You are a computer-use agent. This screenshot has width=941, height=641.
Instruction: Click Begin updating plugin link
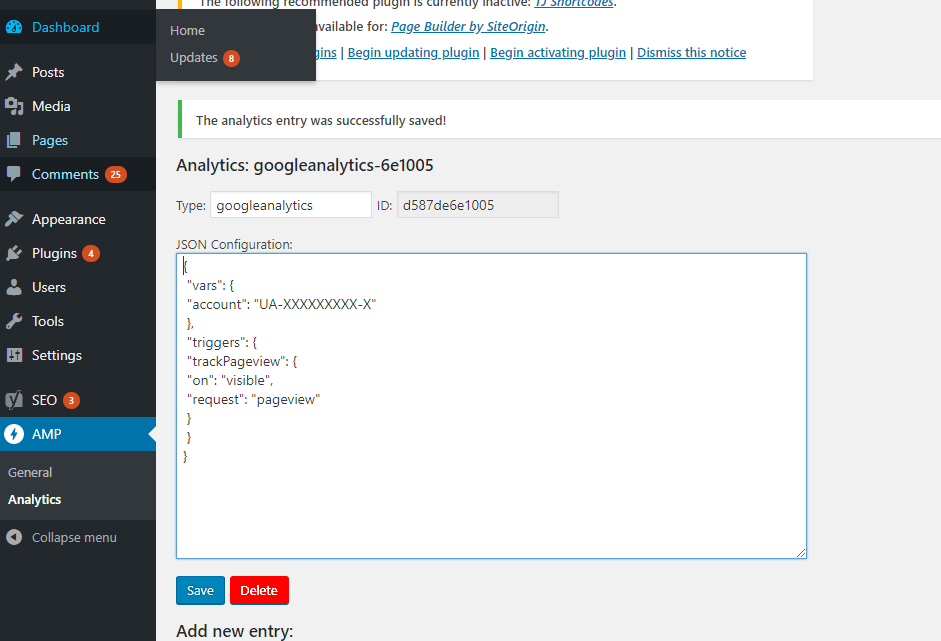(x=413, y=53)
